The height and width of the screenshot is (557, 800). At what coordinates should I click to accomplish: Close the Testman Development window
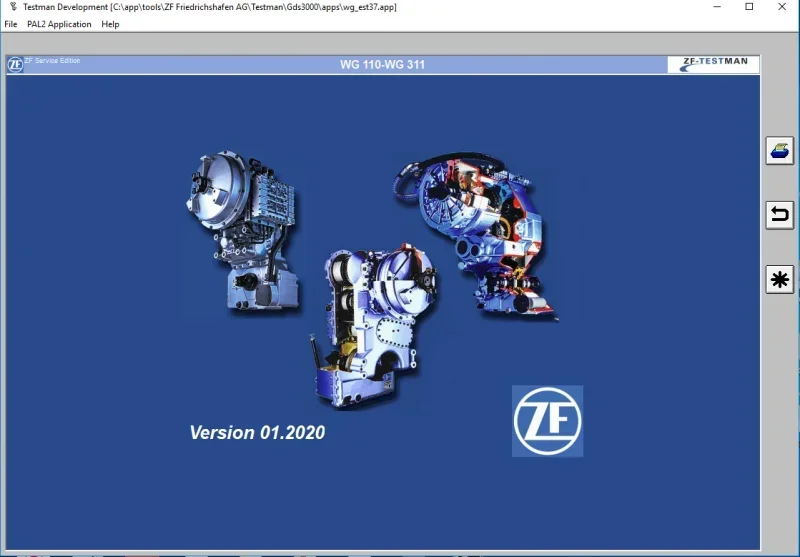coord(782,7)
